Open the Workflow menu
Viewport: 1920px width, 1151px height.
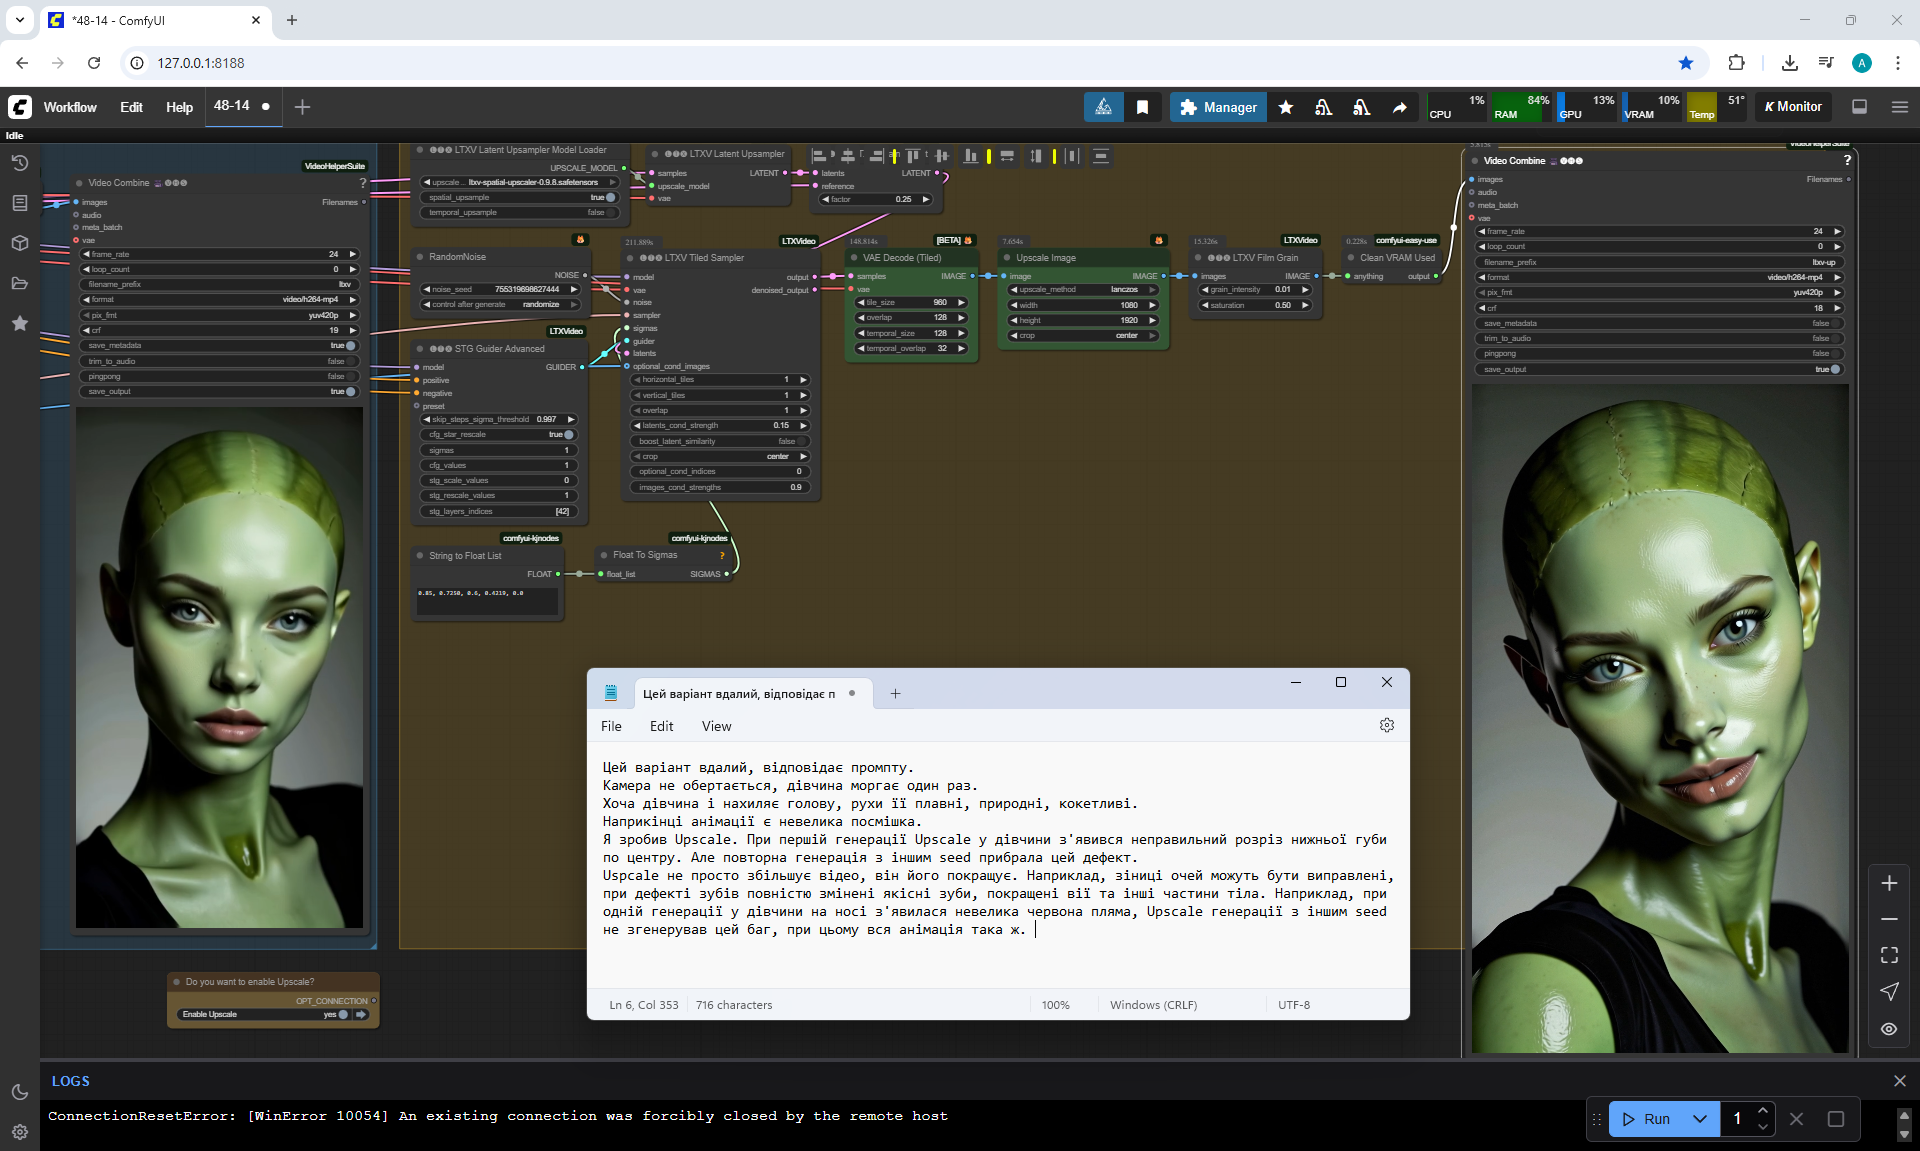pyautogui.click(x=70, y=107)
